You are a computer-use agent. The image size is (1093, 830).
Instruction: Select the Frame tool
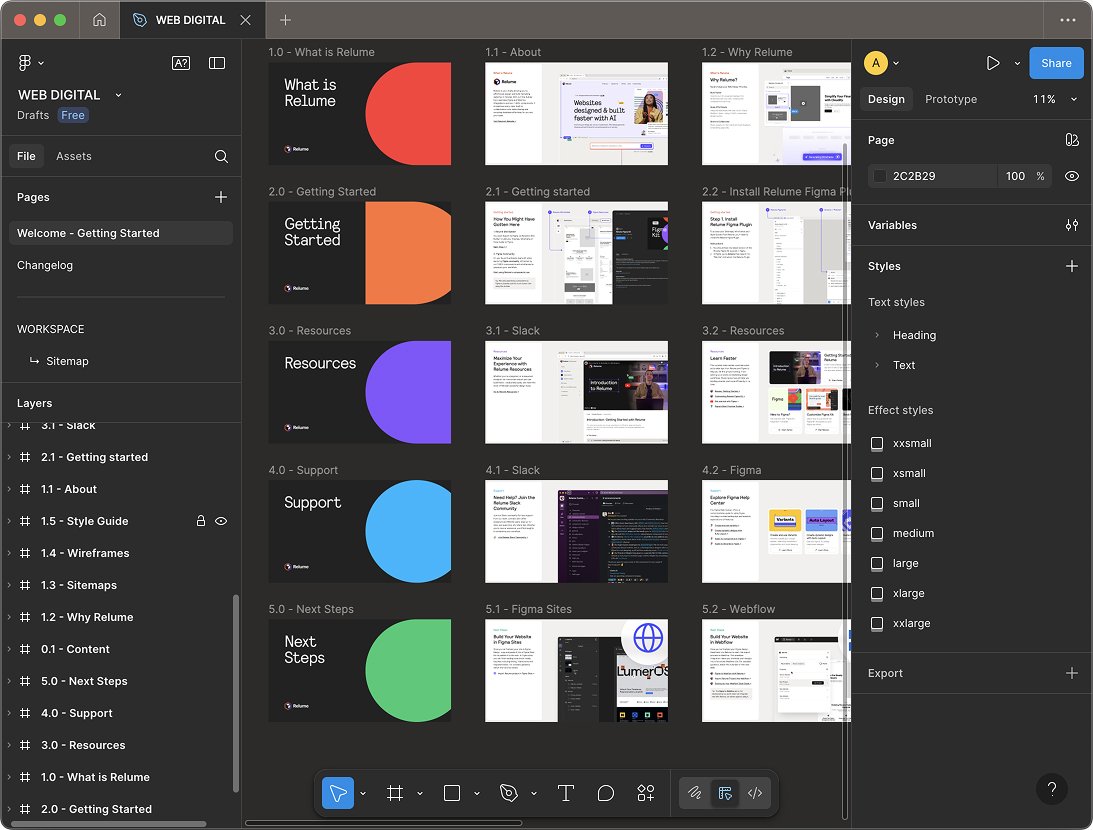(x=395, y=793)
